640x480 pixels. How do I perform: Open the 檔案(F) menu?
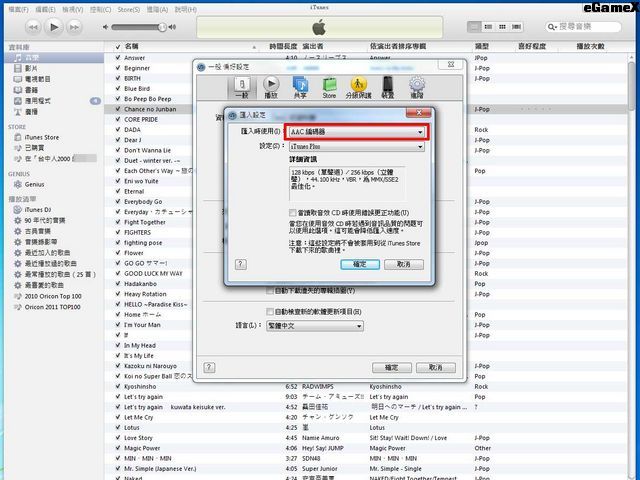(18, 9)
